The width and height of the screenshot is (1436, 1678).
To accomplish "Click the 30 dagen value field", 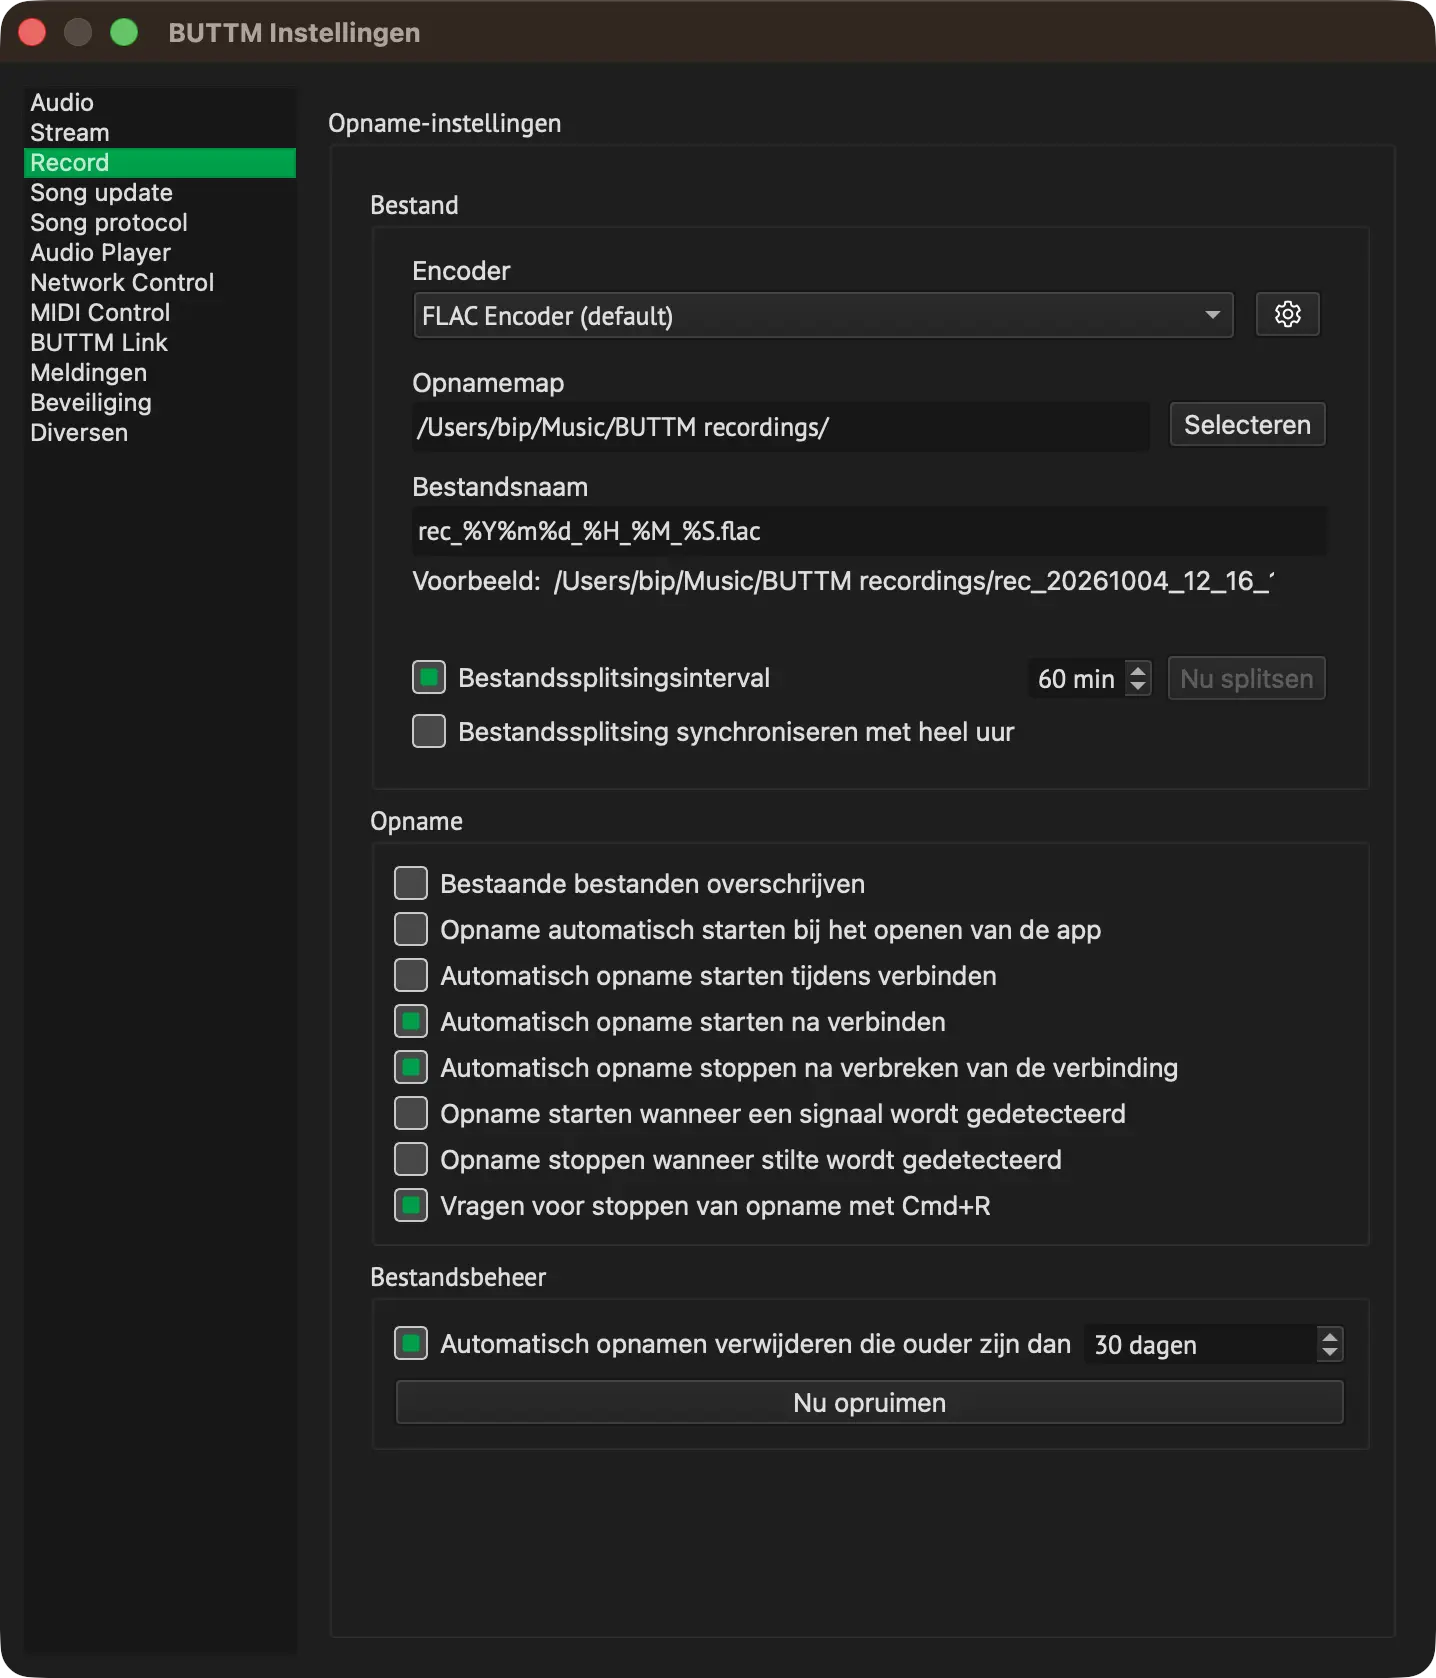I will [1201, 1345].
